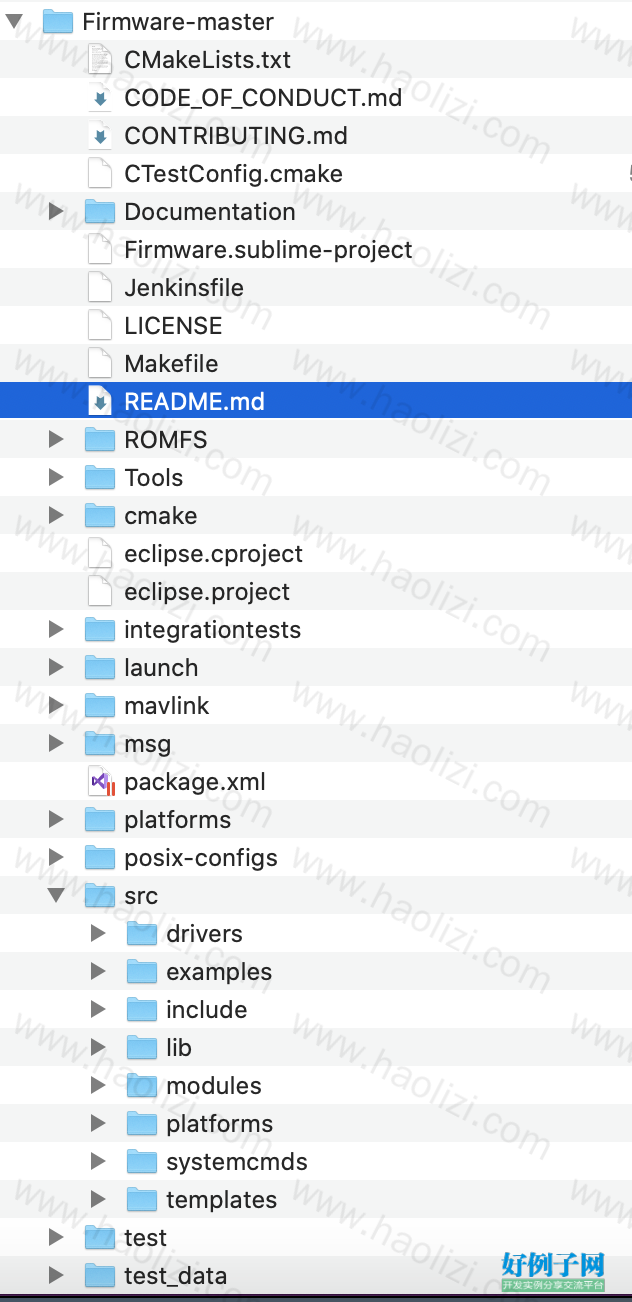Click the README.md markdown icon
The height and width of the screenshot is (1302, 632).
pyautogui.click(x=100, y=402)
